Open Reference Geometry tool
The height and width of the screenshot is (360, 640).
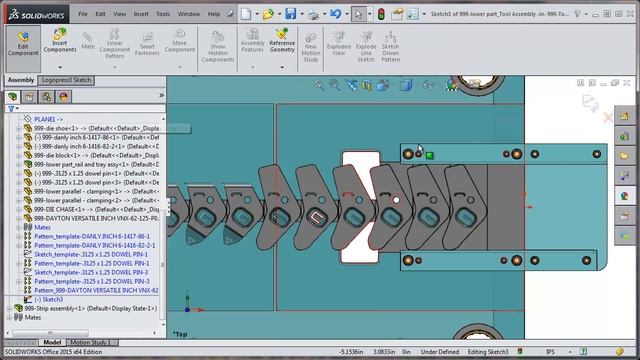tap(282, 41)
